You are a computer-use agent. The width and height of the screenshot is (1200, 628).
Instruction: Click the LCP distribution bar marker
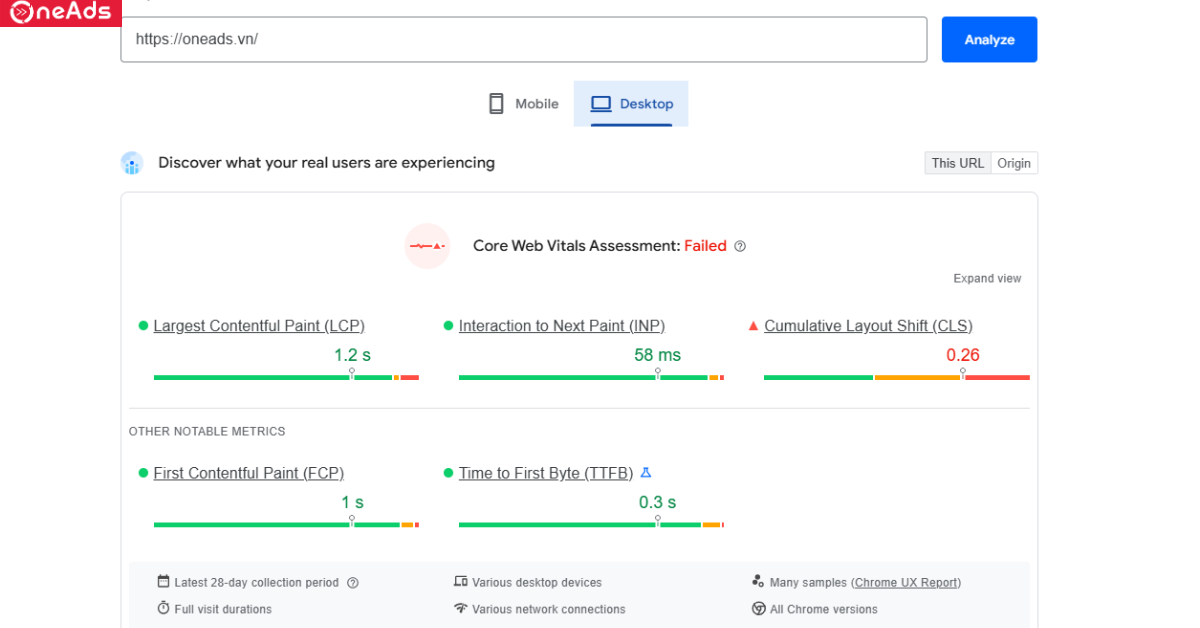351,373
